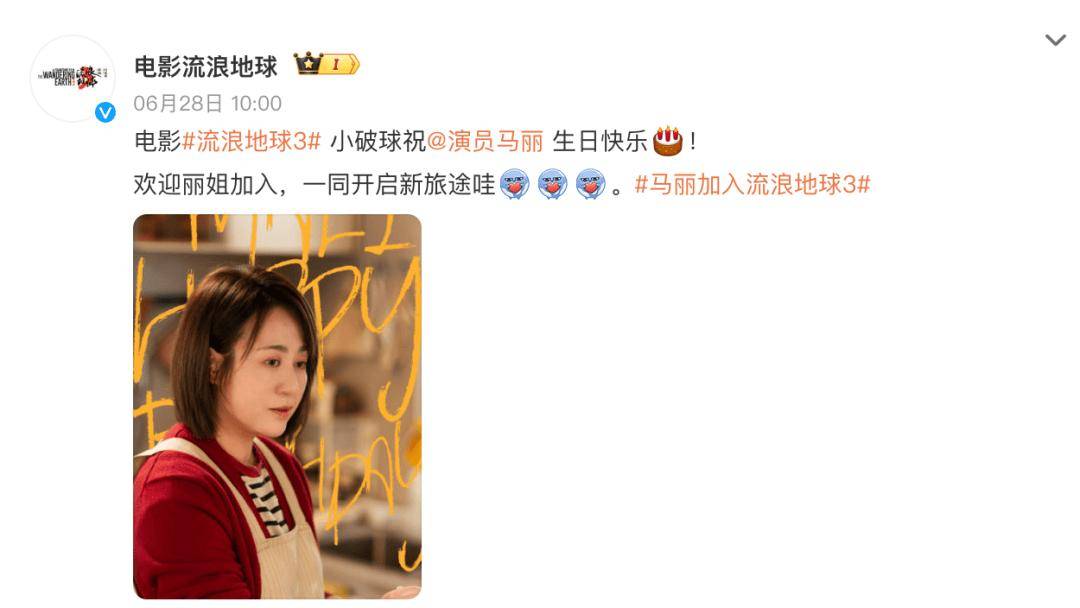Click the birthday cake emoji
1080x608 pixels.
(x=667, y=140)
